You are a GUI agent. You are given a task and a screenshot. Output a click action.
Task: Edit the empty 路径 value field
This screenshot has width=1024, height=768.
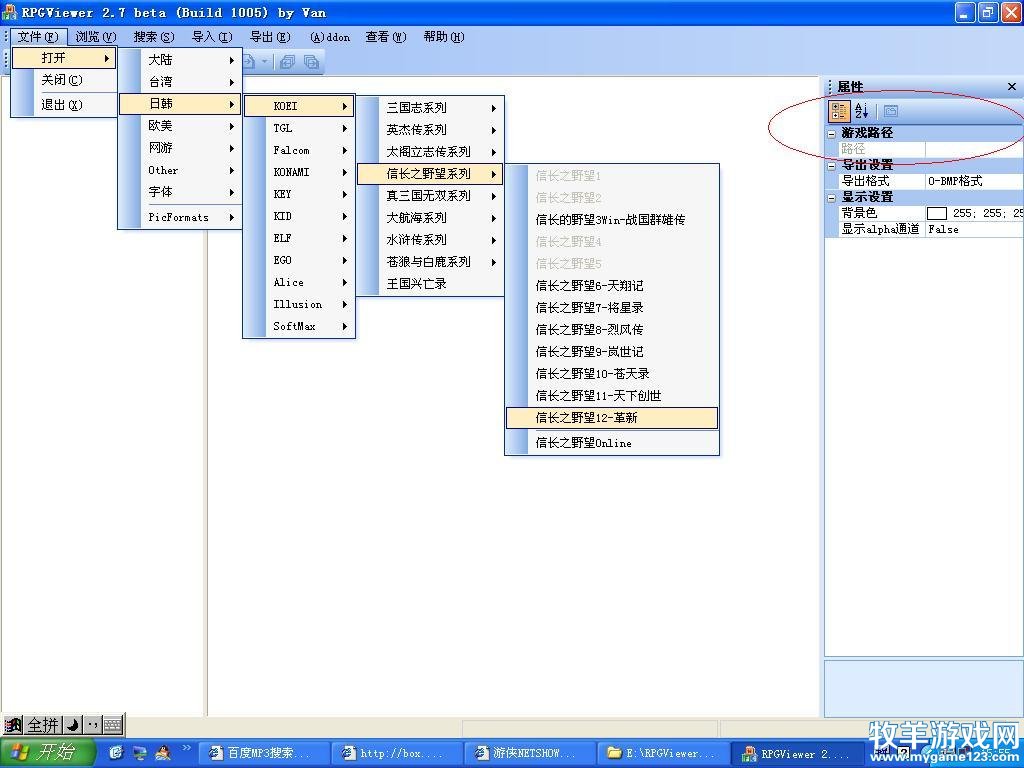tap(974, 150)
